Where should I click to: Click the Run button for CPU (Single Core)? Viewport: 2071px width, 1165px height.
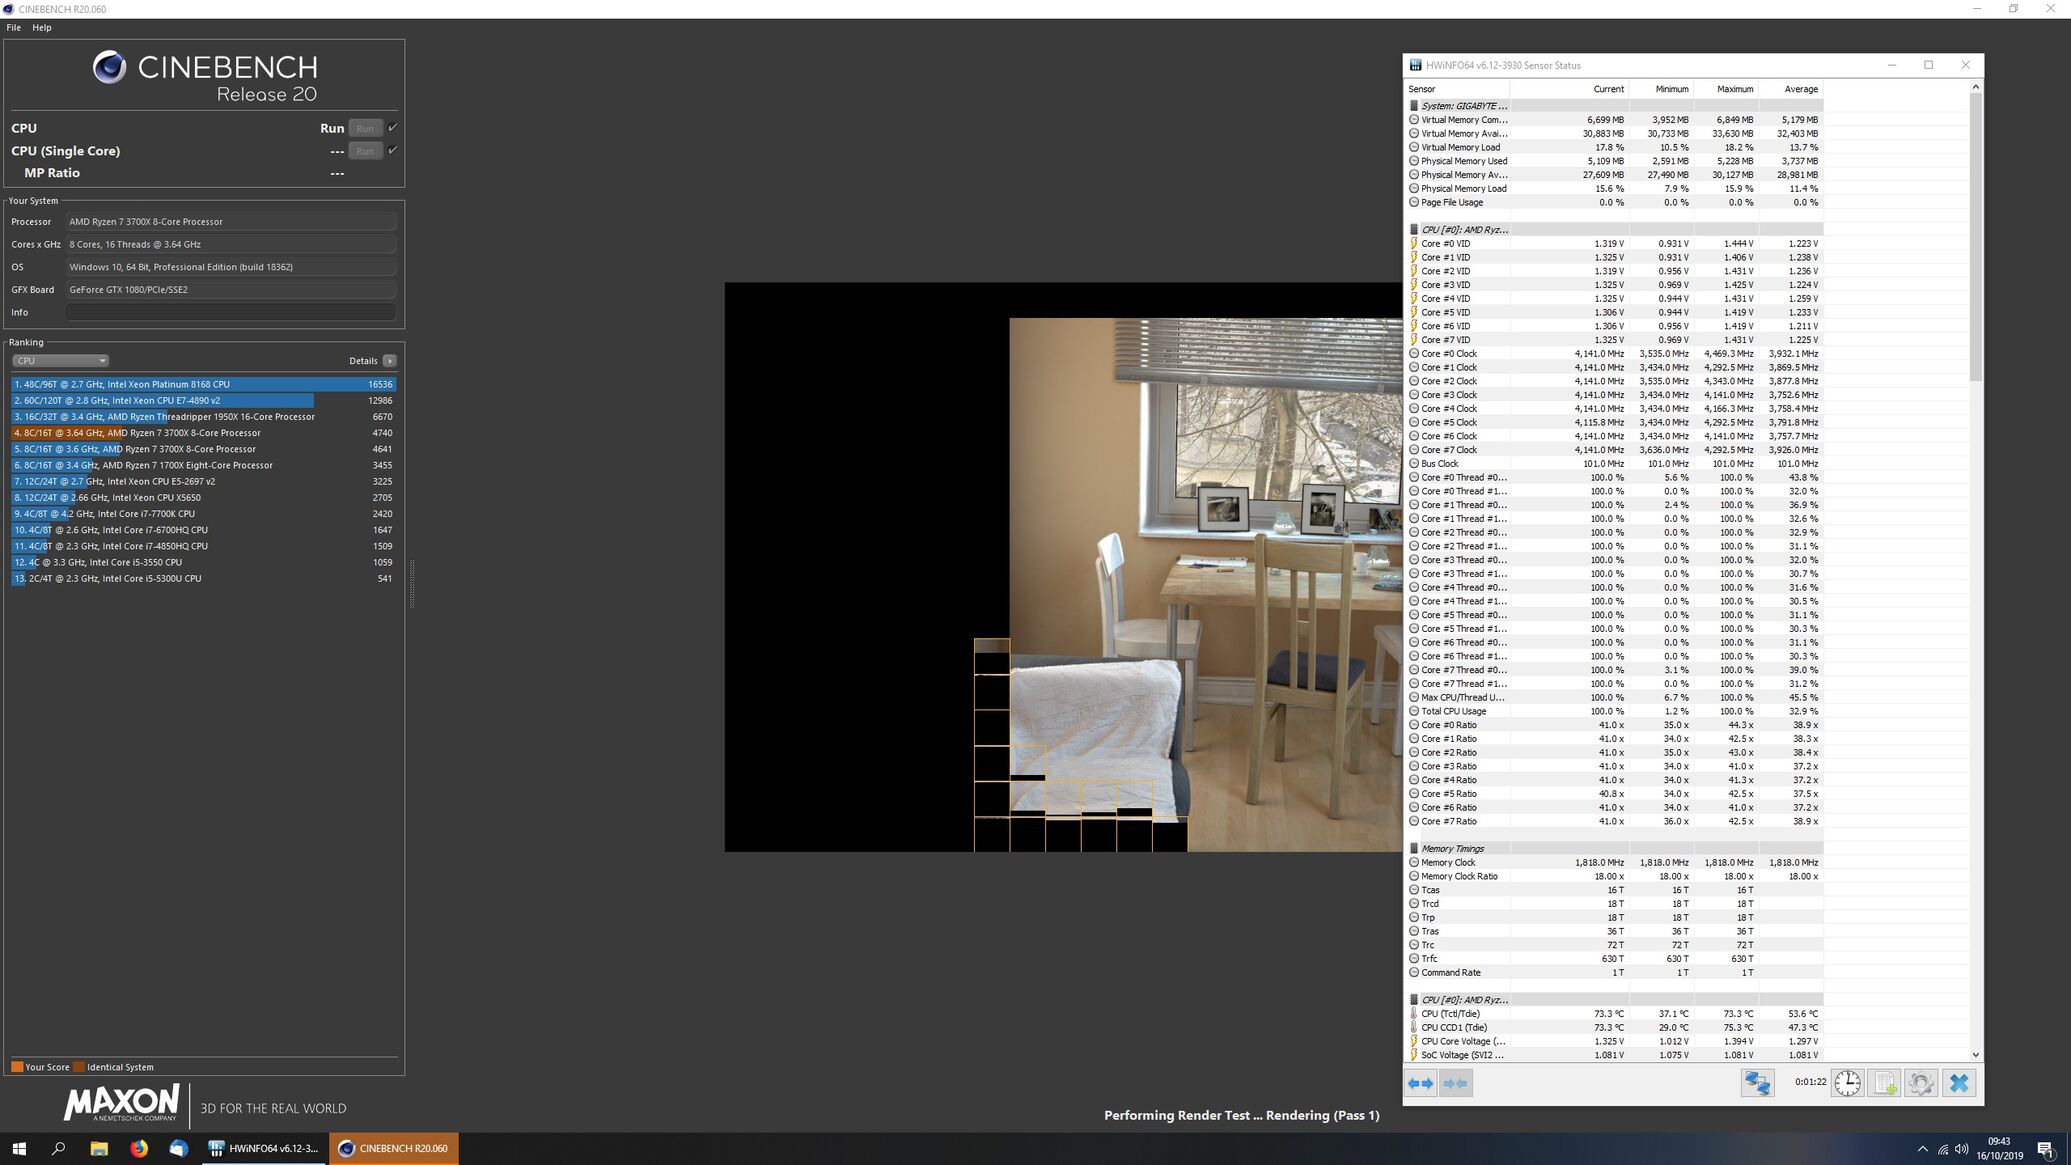click(365, 151)
